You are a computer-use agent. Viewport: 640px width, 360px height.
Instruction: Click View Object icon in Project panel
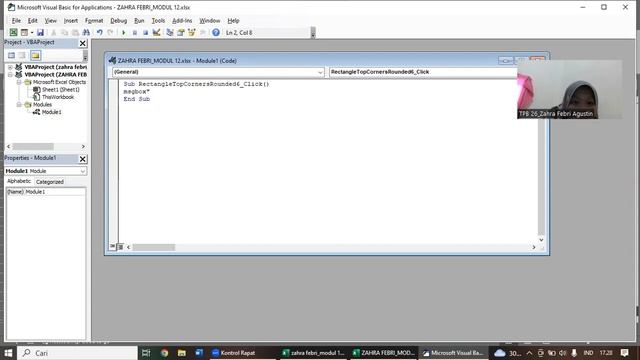click(x=22, y=55)
